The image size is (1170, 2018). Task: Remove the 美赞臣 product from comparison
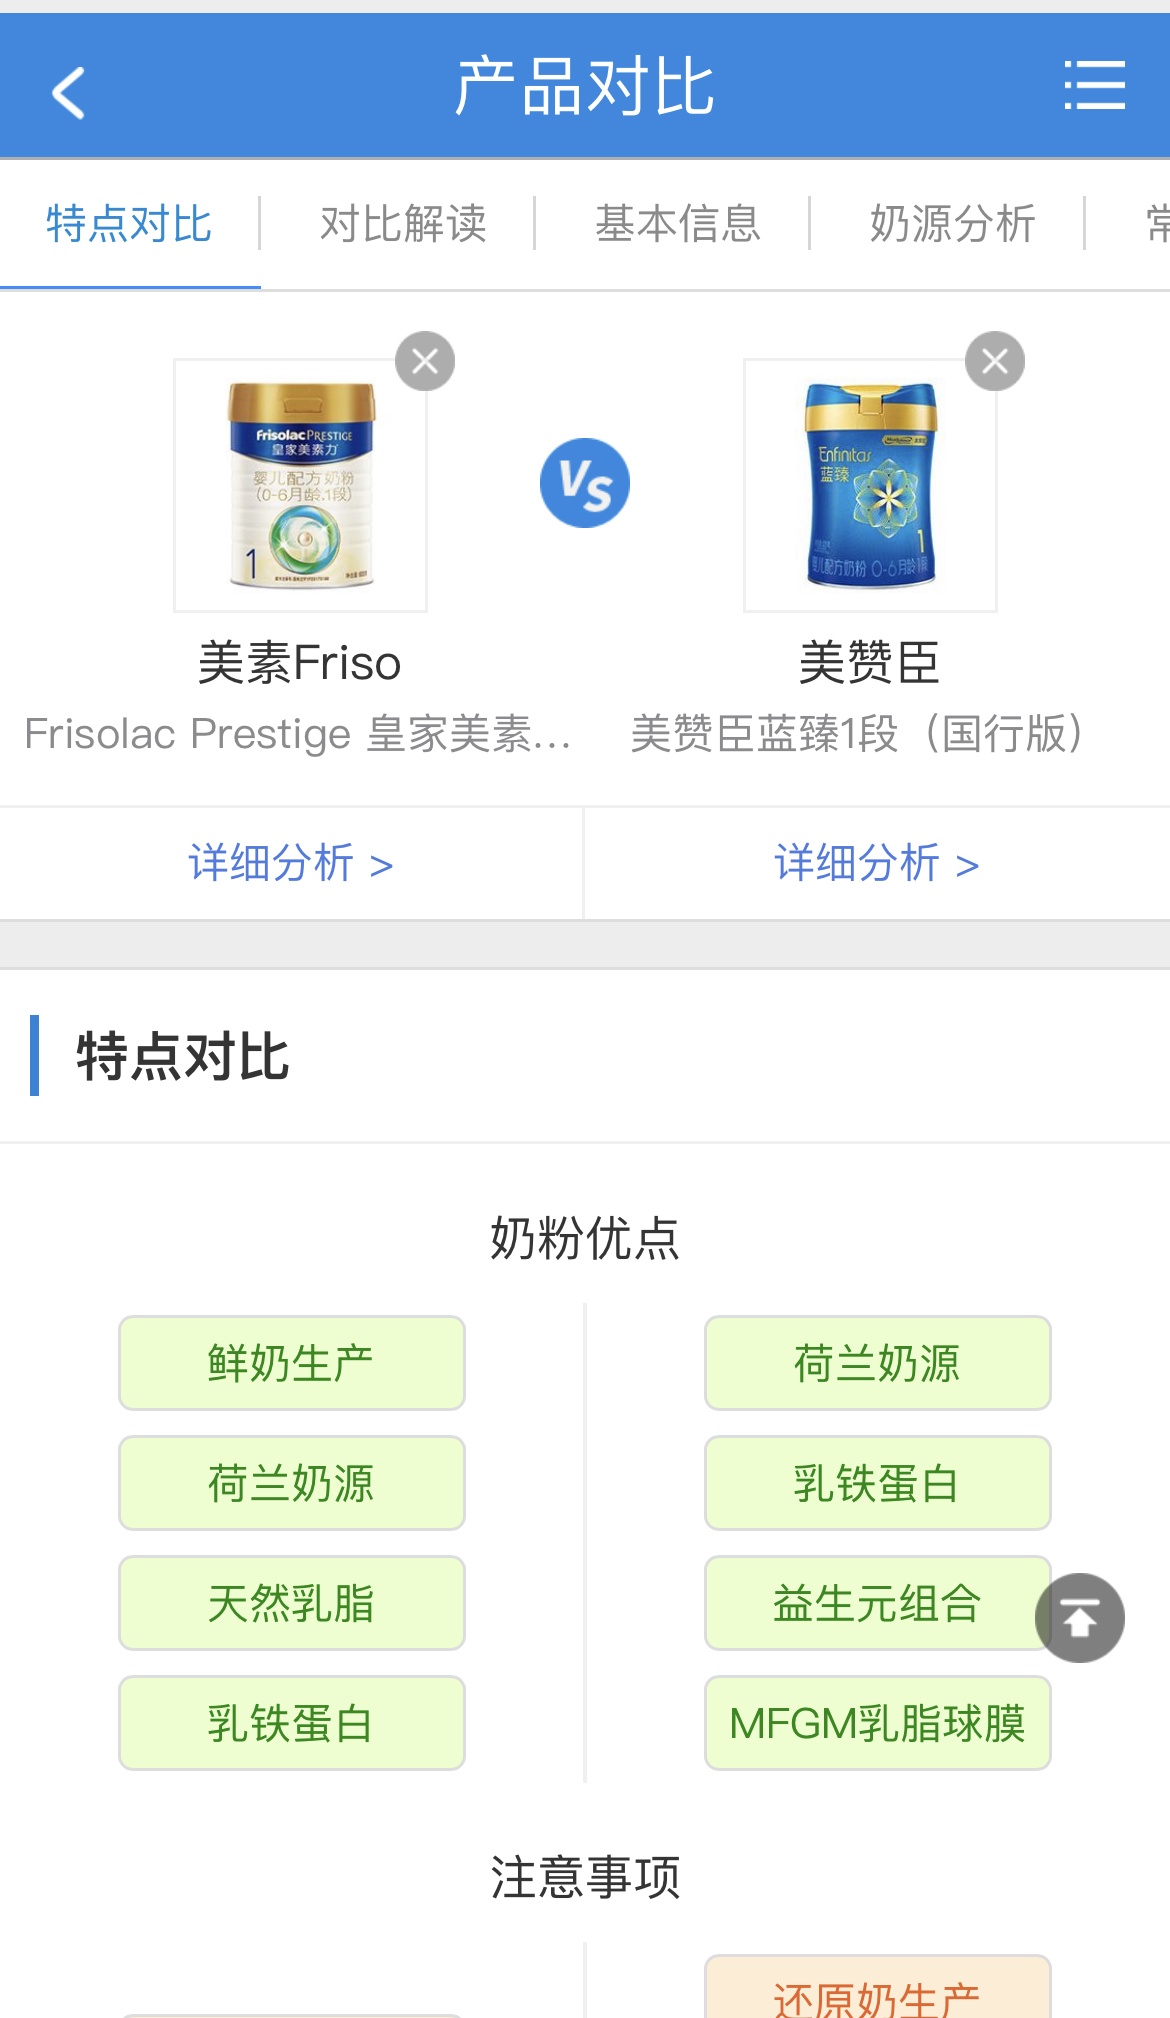[x=994, y=361]
